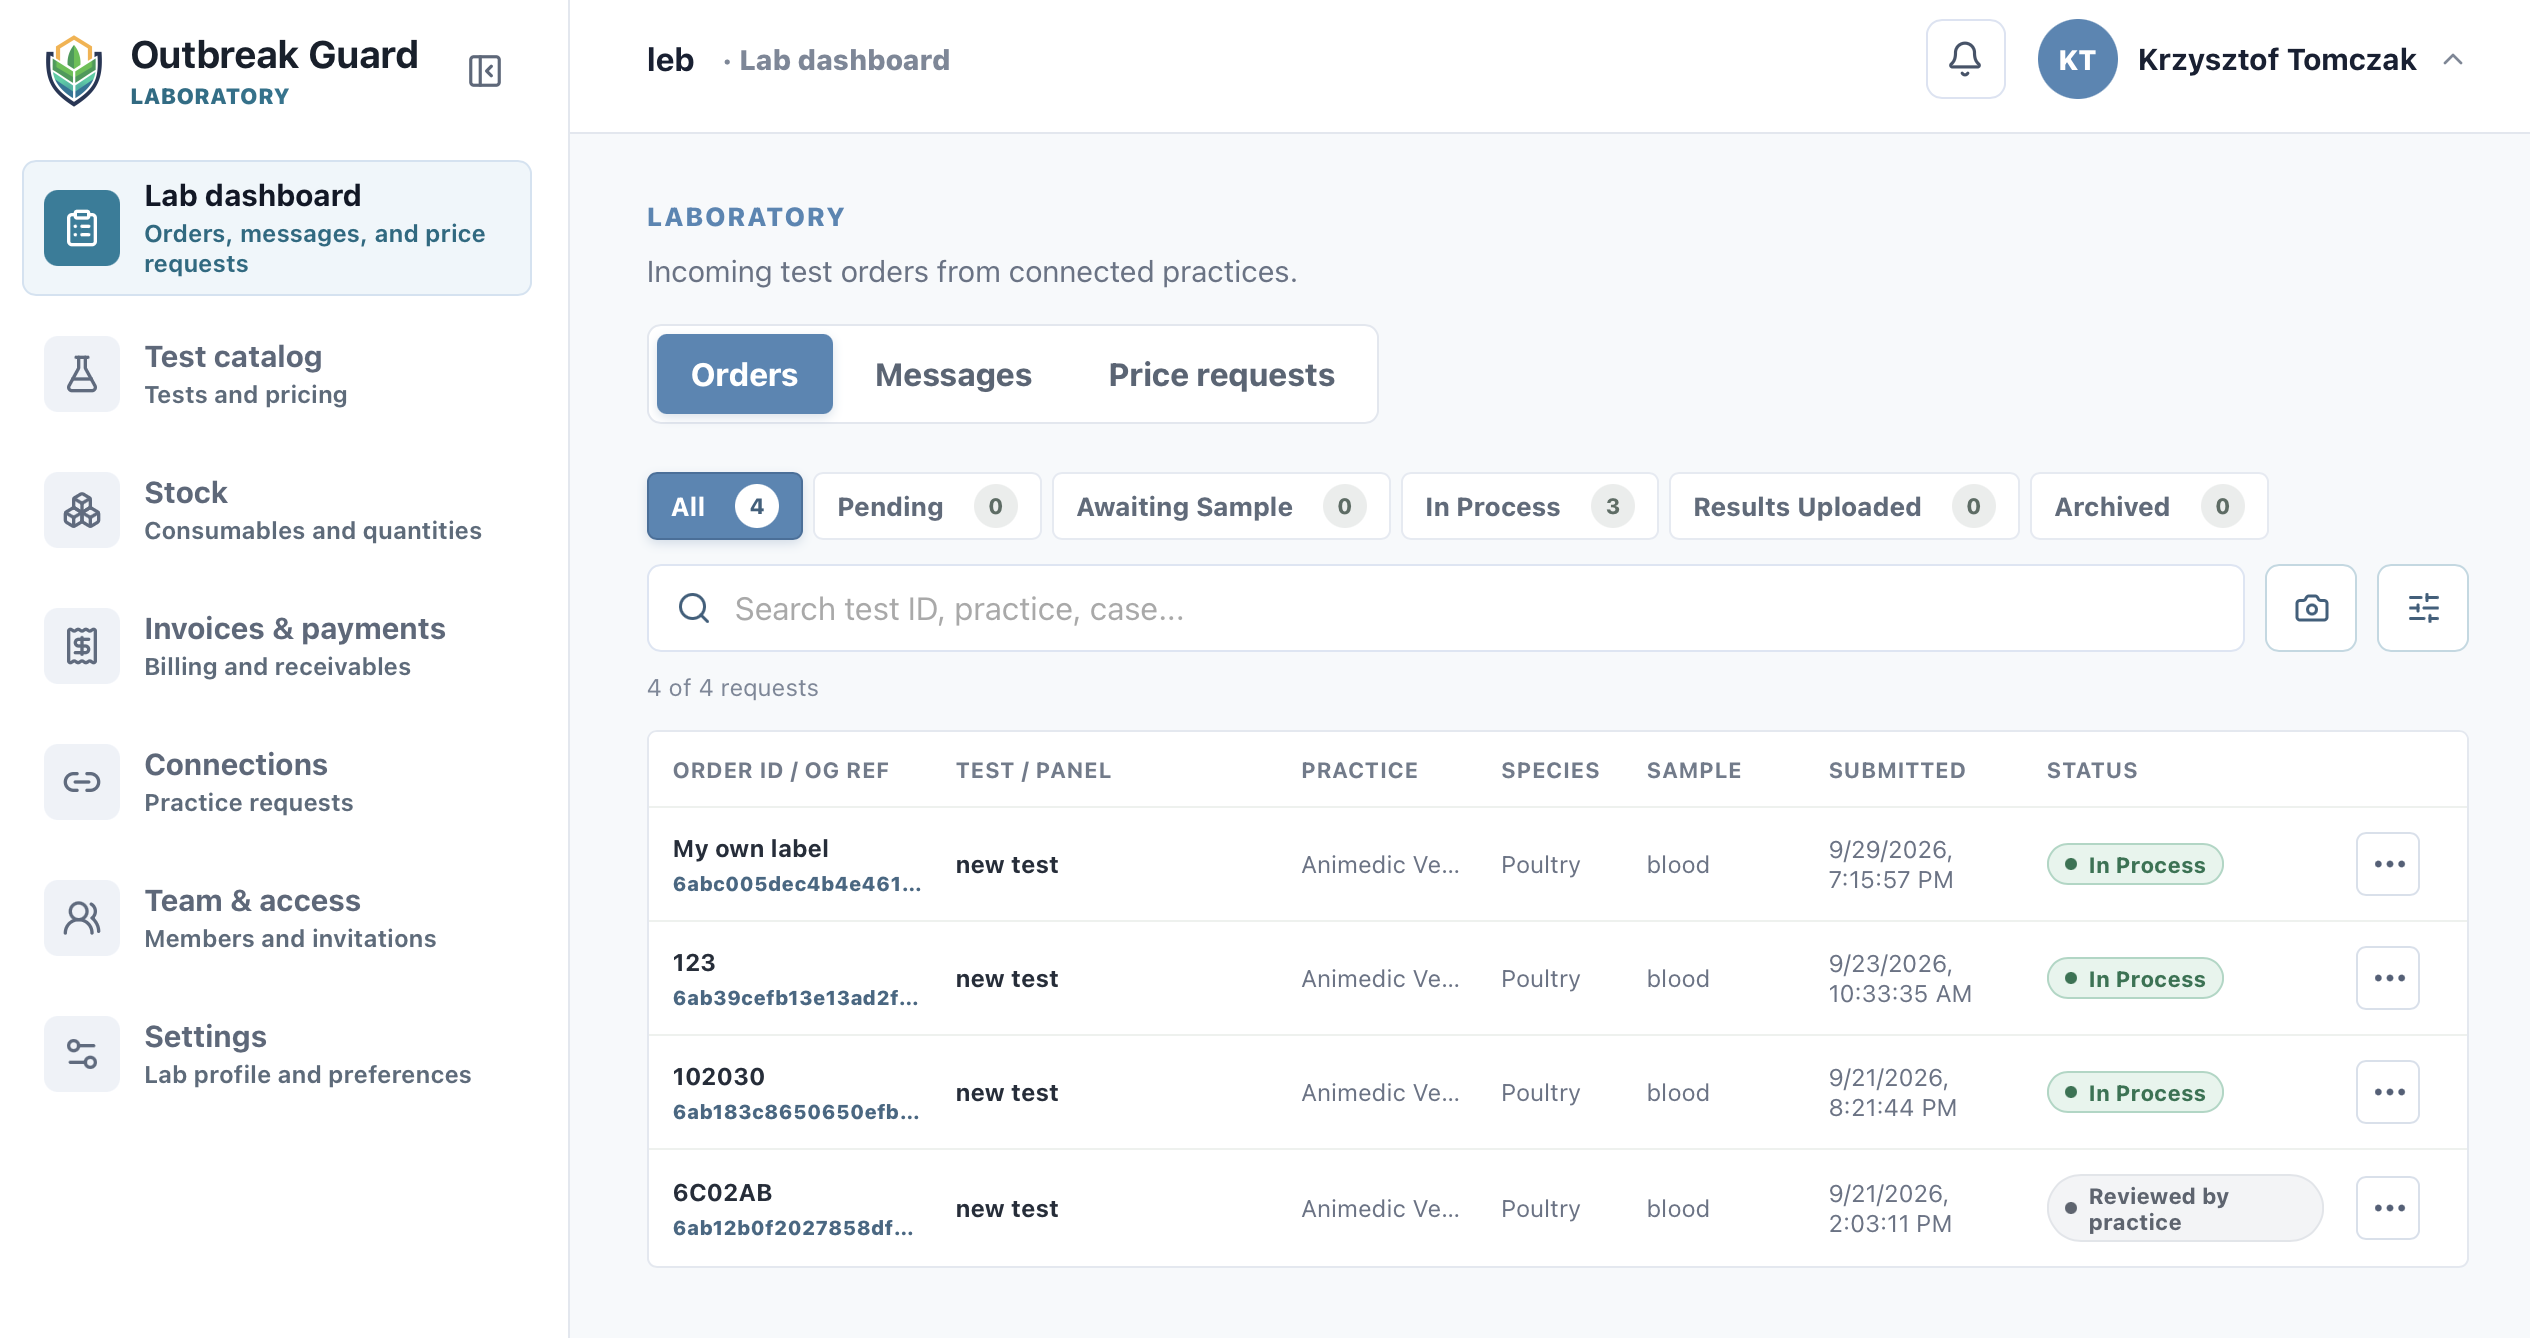Open Settings sliders icon
Image resolution: width=2530 pixels, height=1338 pixels.
click(x=82, y=1054)
